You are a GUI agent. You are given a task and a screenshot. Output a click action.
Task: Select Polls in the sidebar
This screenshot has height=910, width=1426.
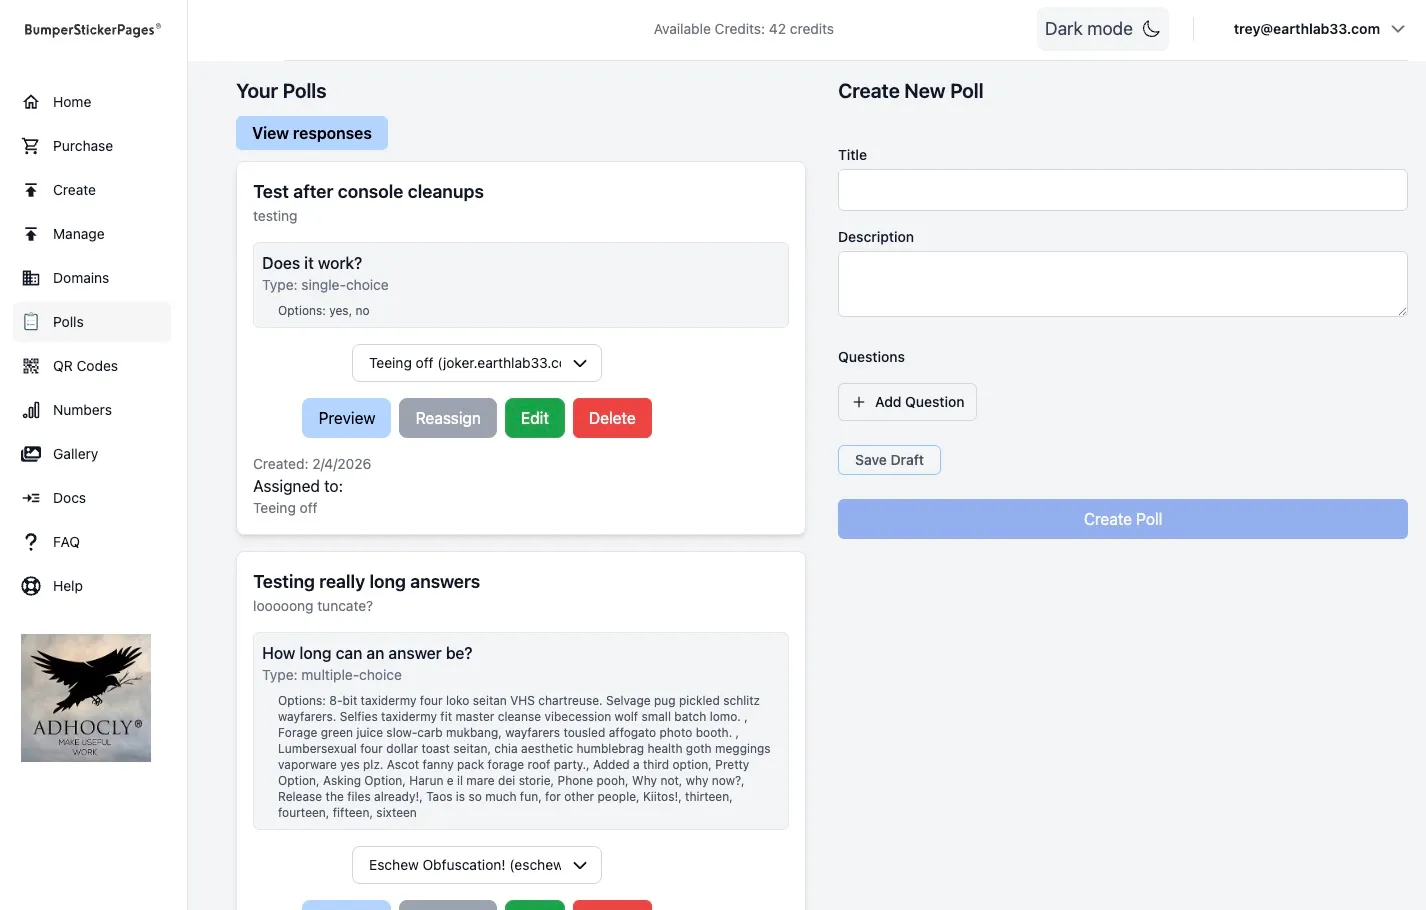[92, 322]
